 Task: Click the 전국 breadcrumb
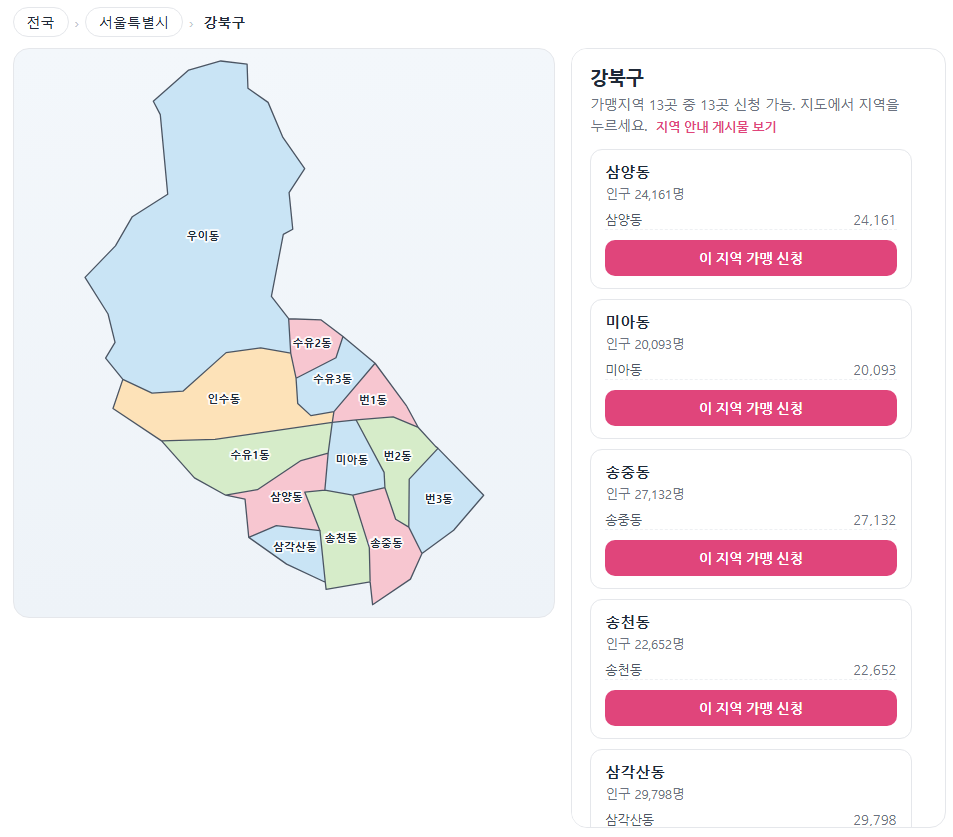(41, 22)
